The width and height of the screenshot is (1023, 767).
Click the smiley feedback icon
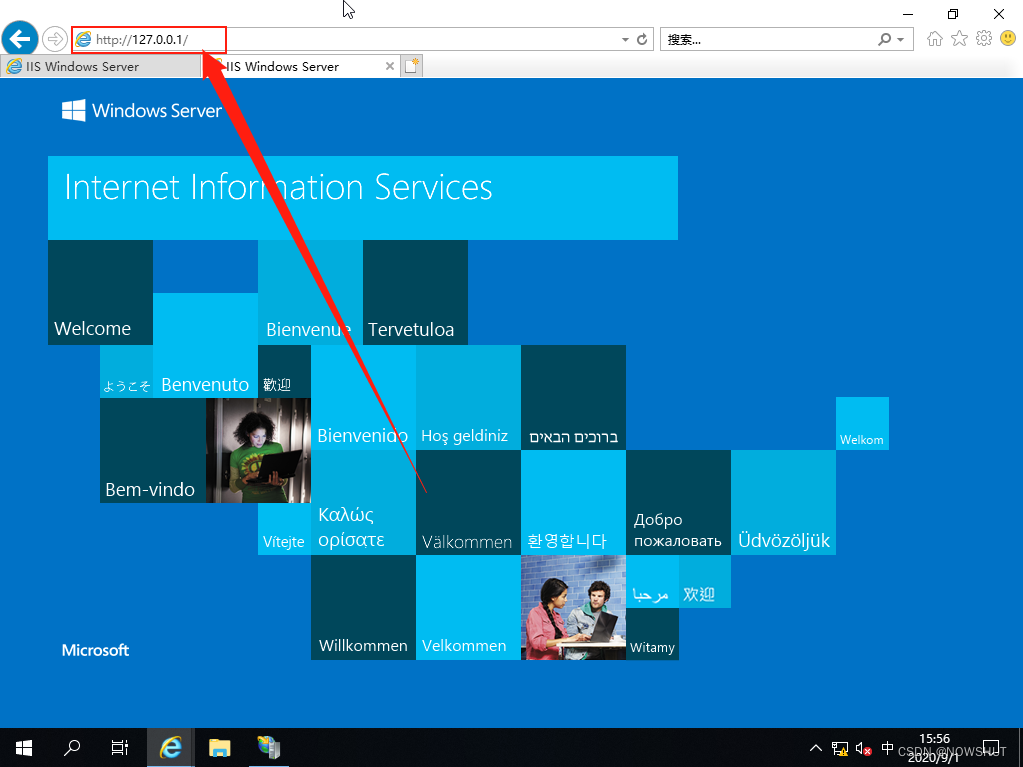coord(1007,39)
